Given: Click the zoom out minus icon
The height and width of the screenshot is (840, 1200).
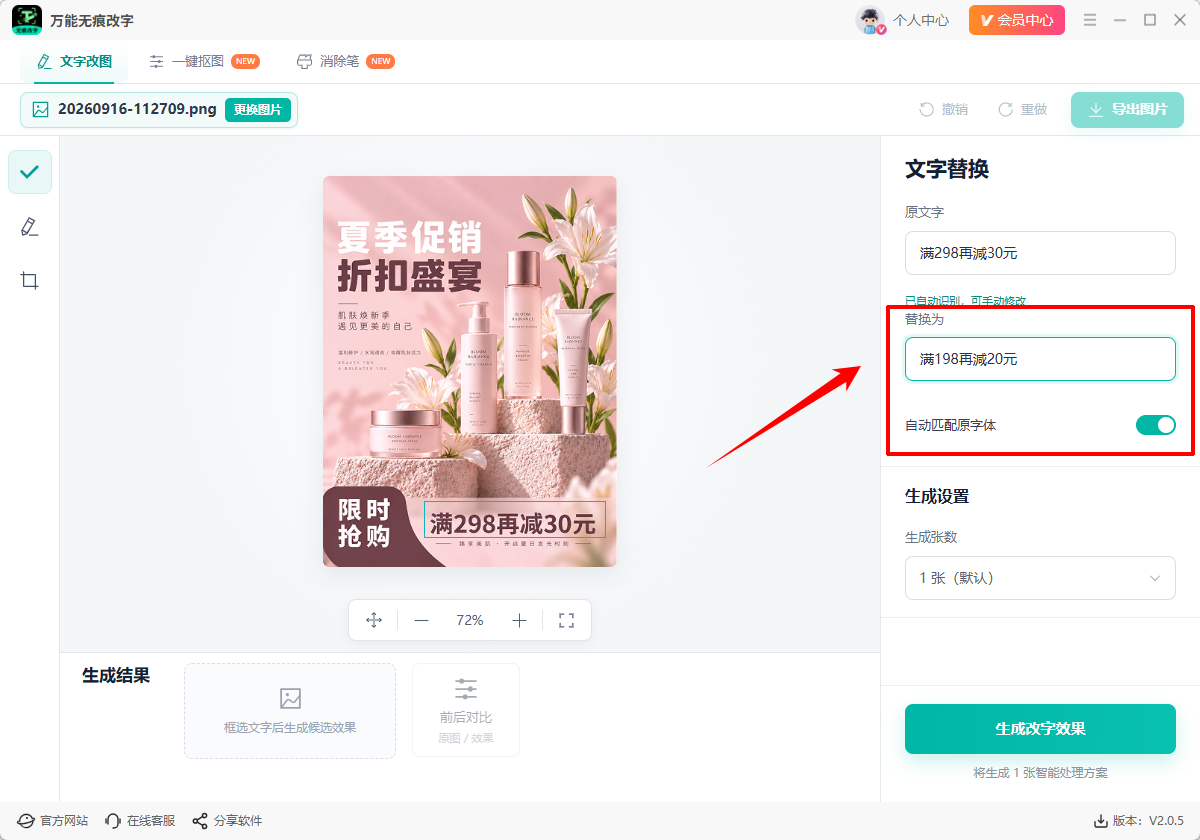Looking at the screenshot, I should (421, 620).
